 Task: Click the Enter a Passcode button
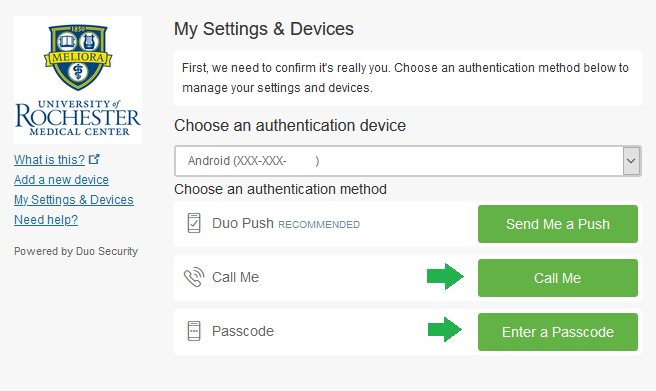coord(558,332)
